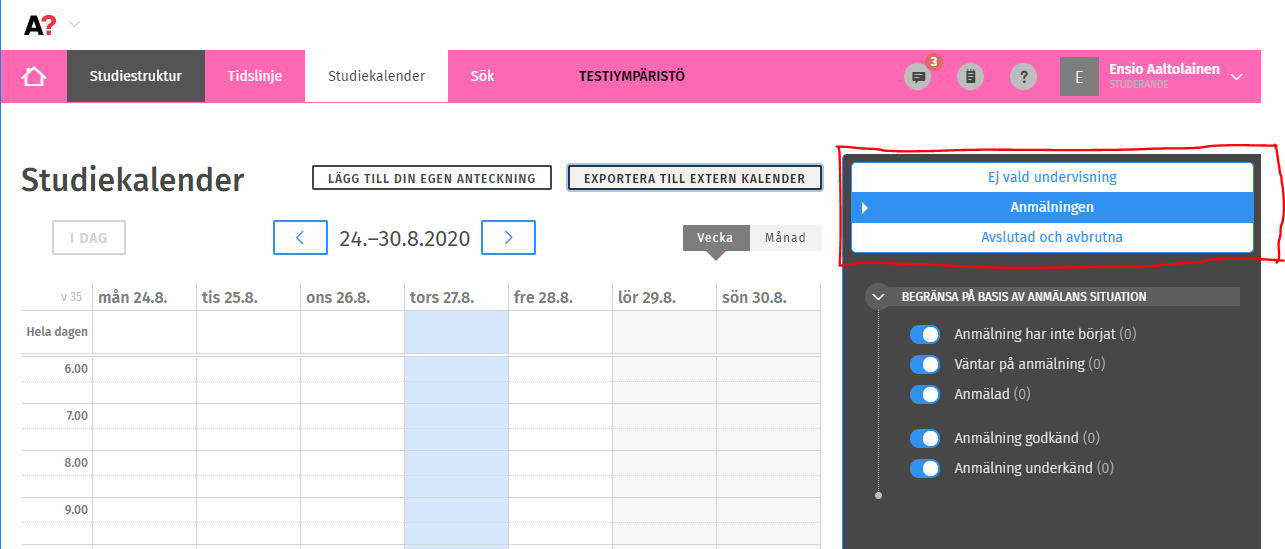Switch calendar to Månad view
This screenshot has width=1285, height=549.
[x=785, y=238]
